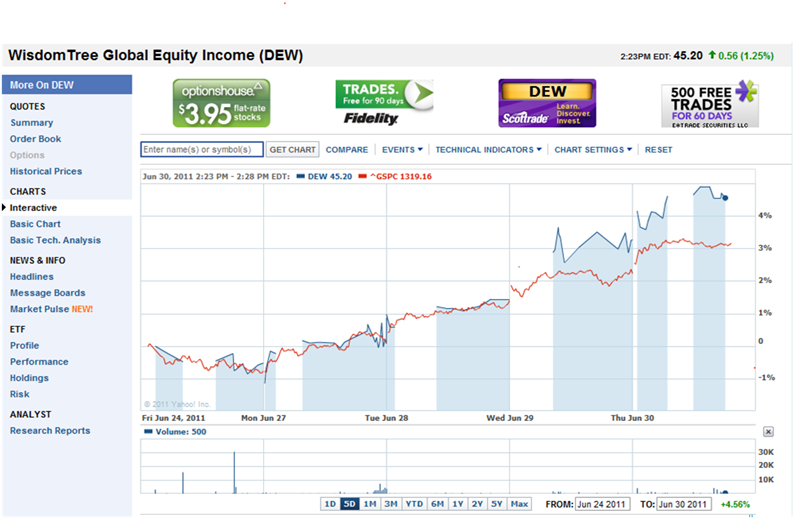Image resolution: width=800 pixels, height=519 pixels.
Task: Click the red ^GSPC legend color swatch
Action: point(362,176)
